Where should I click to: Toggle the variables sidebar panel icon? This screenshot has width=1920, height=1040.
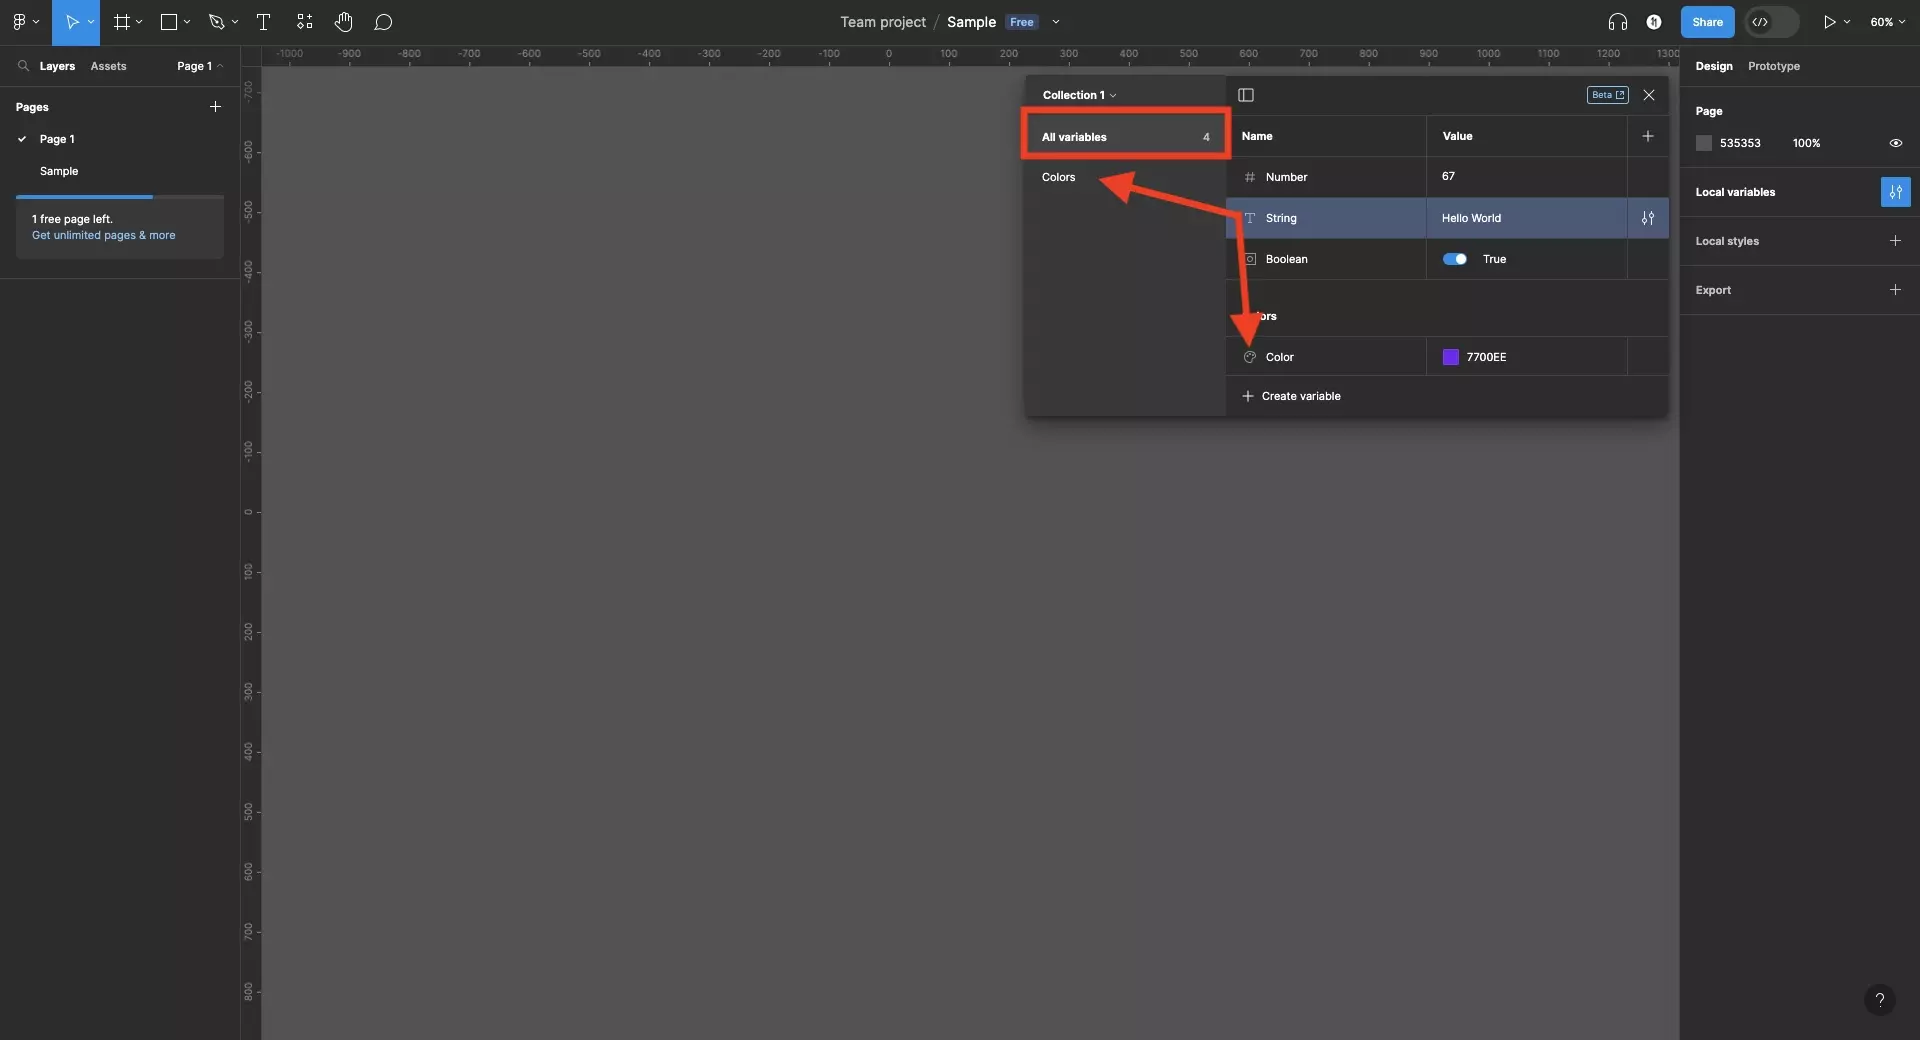point(1246,95)
